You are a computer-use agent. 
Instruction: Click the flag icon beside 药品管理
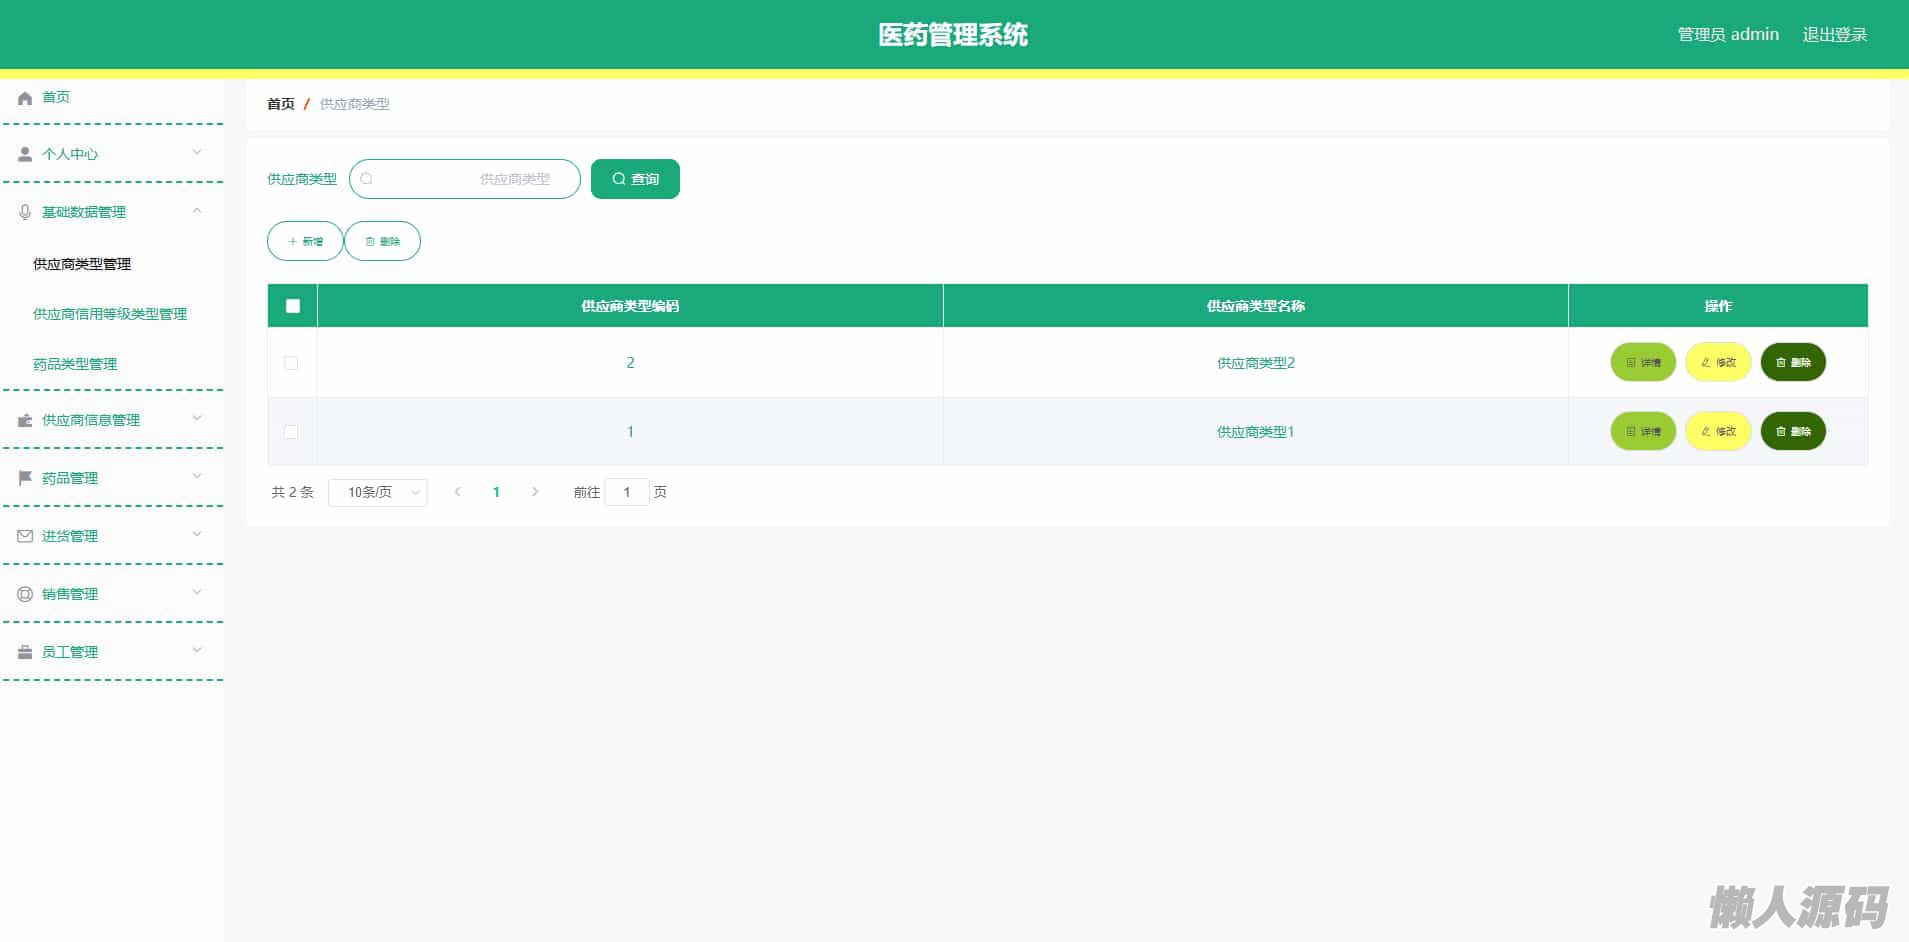tap(25, 478)
